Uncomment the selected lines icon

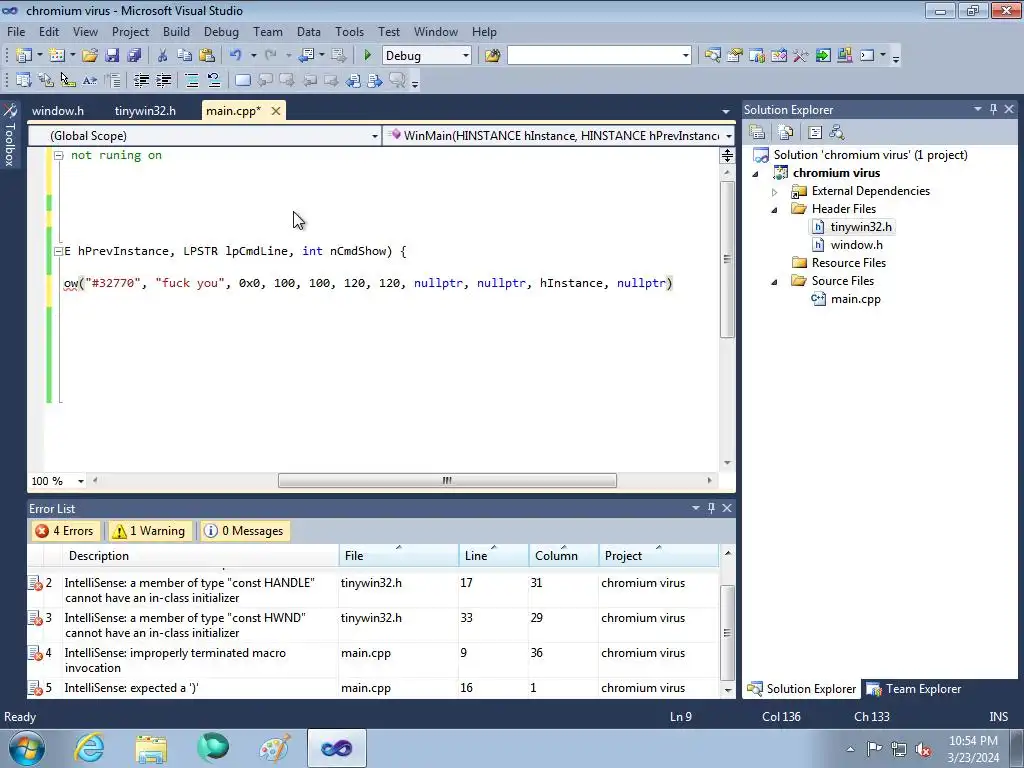(x=214, y=80)
